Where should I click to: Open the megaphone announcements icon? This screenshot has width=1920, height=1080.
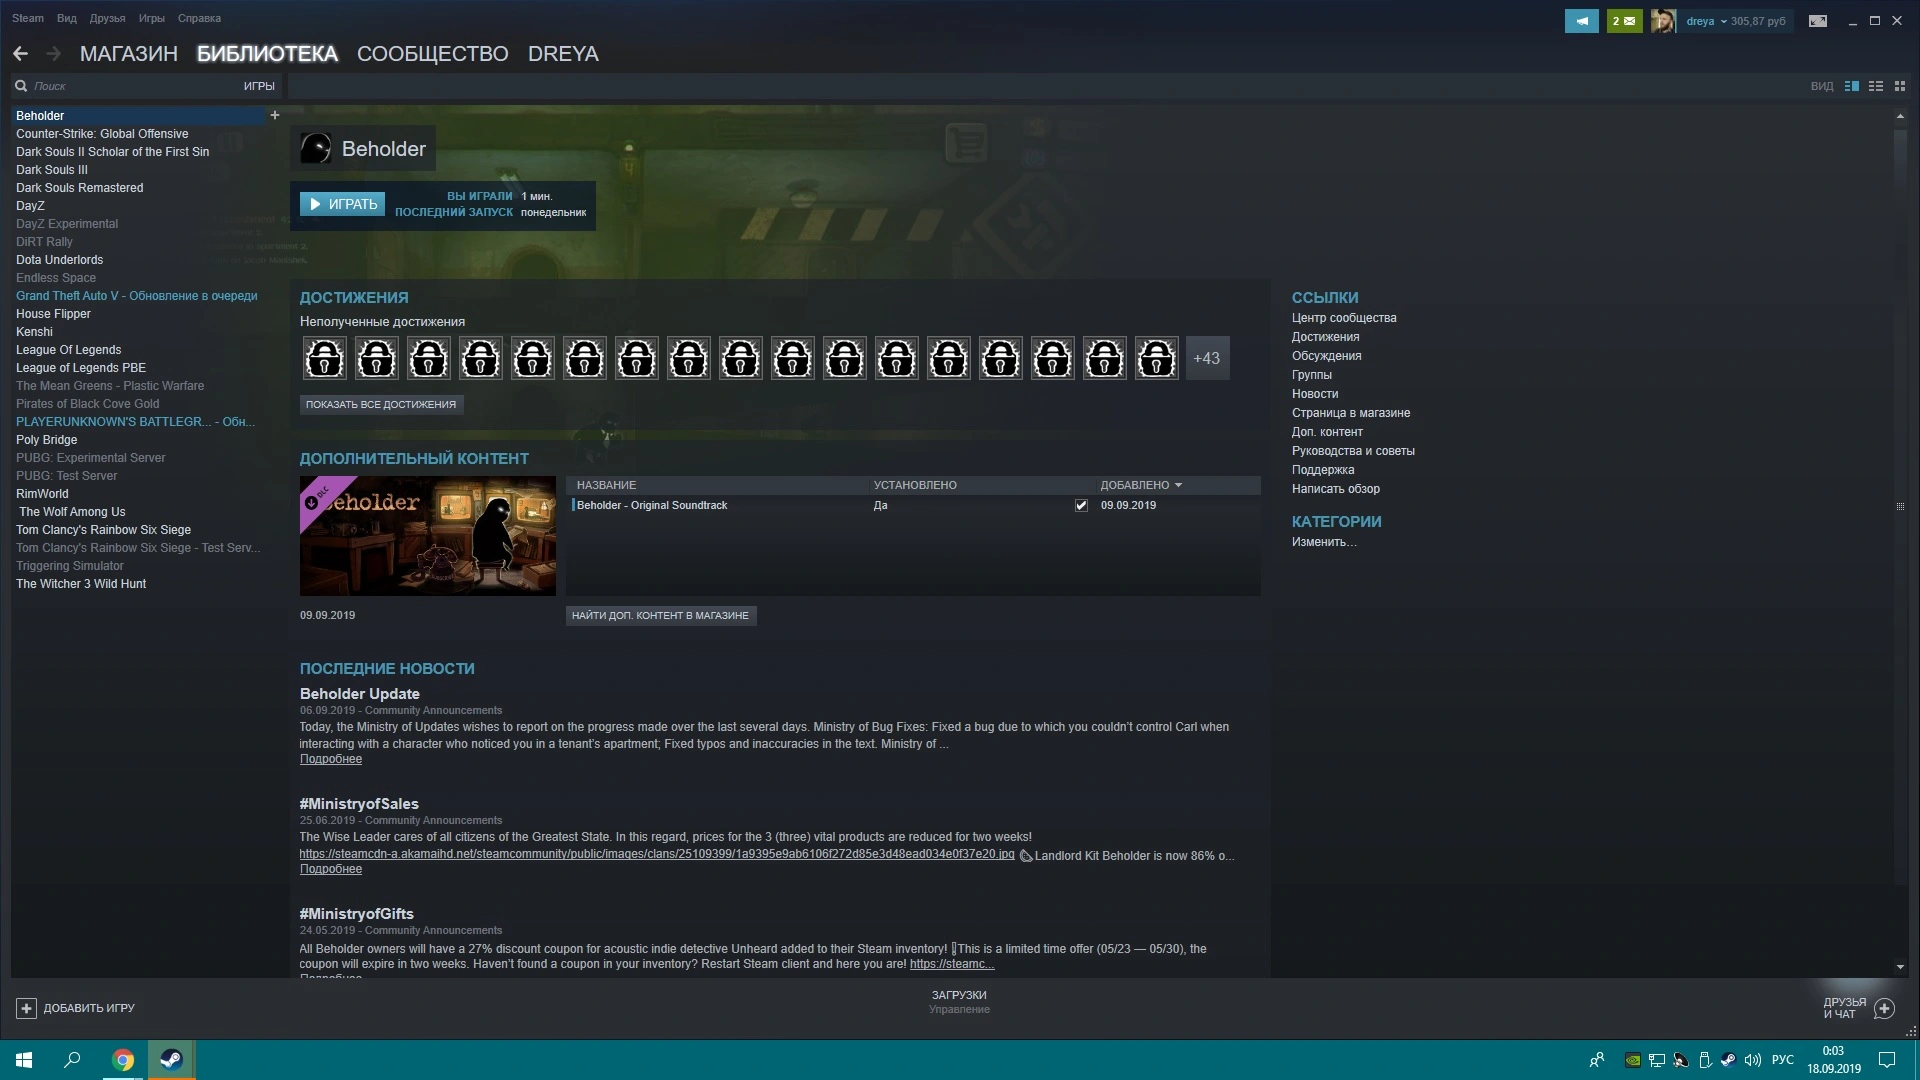pyautogui.click(x=1582, y=21)
